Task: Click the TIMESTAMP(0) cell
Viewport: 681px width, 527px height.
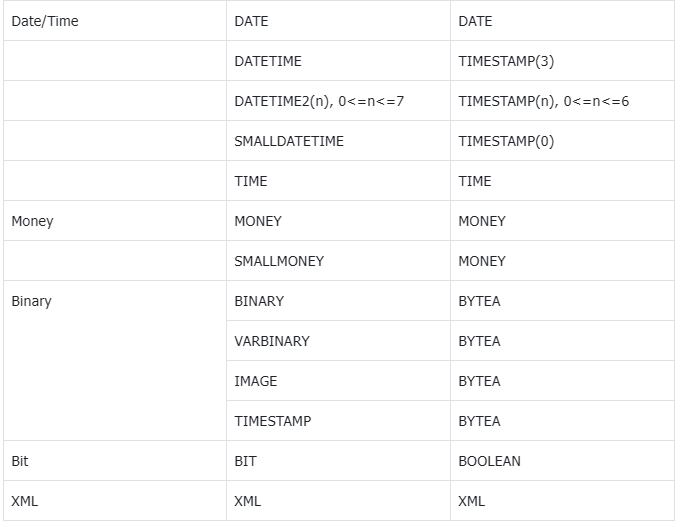Action: point(506,141)
